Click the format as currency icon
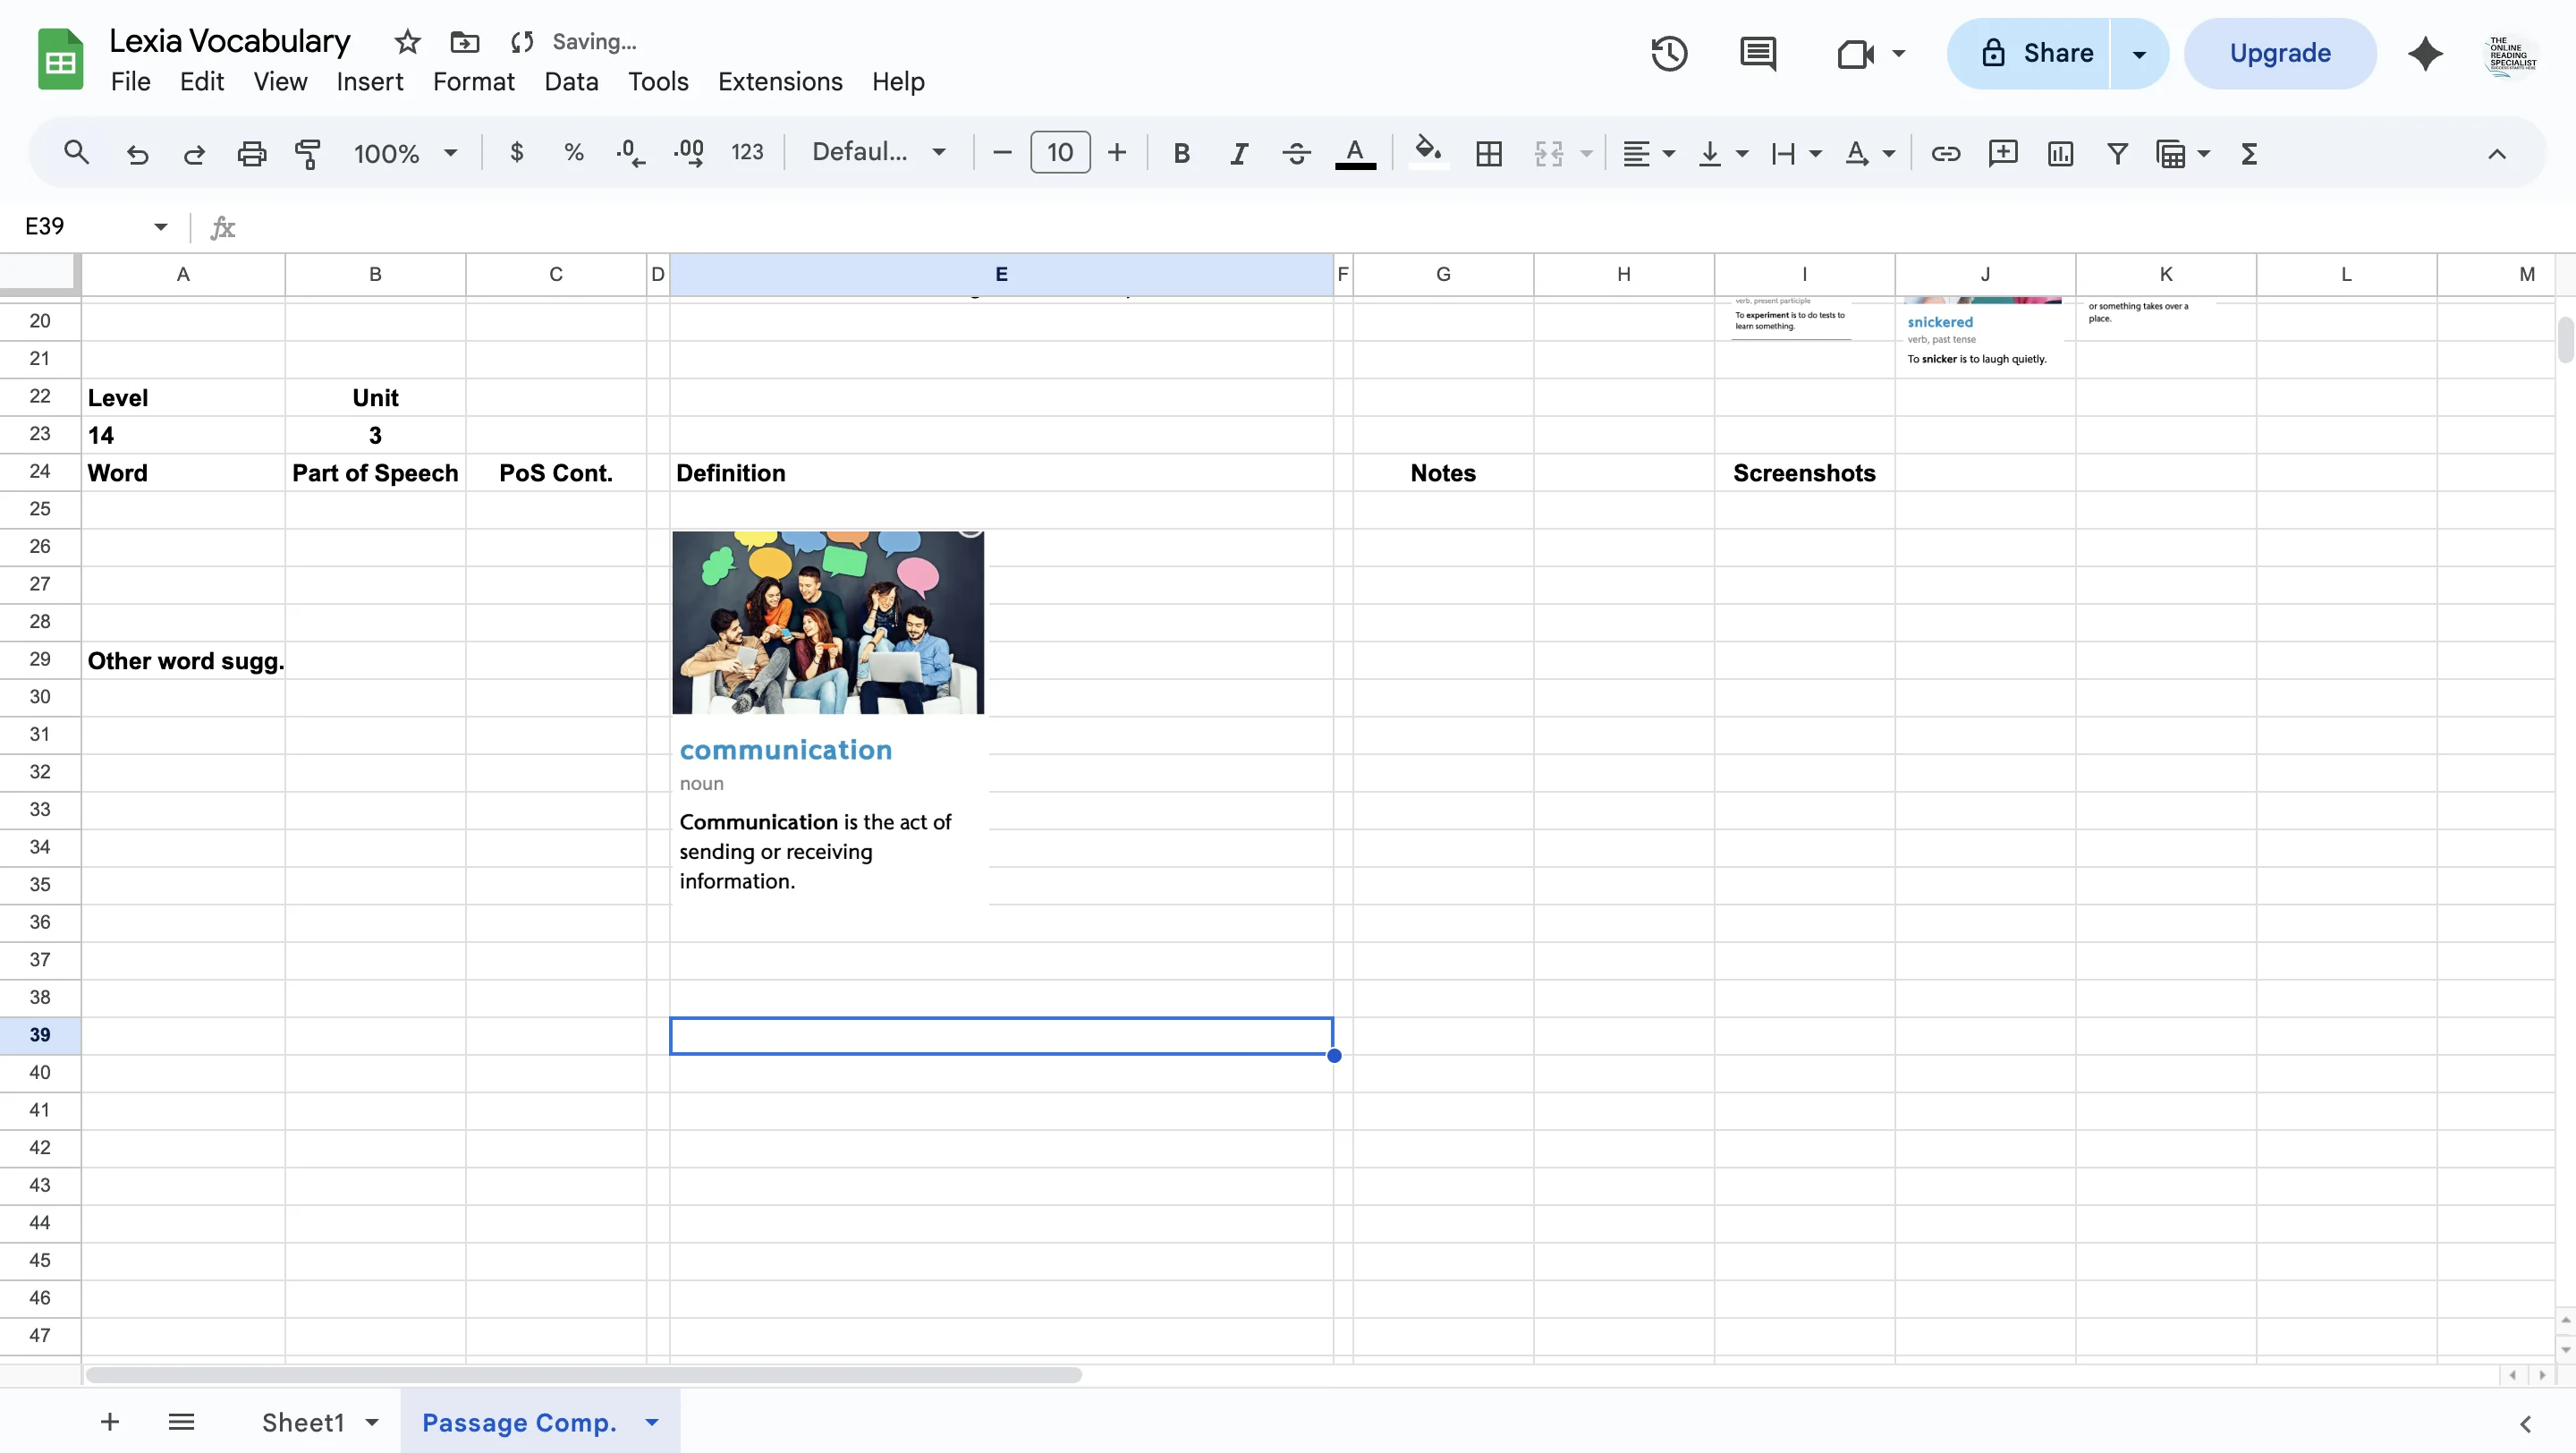This screenshot has width=2576, height=1453. click(x=516, y=152)
